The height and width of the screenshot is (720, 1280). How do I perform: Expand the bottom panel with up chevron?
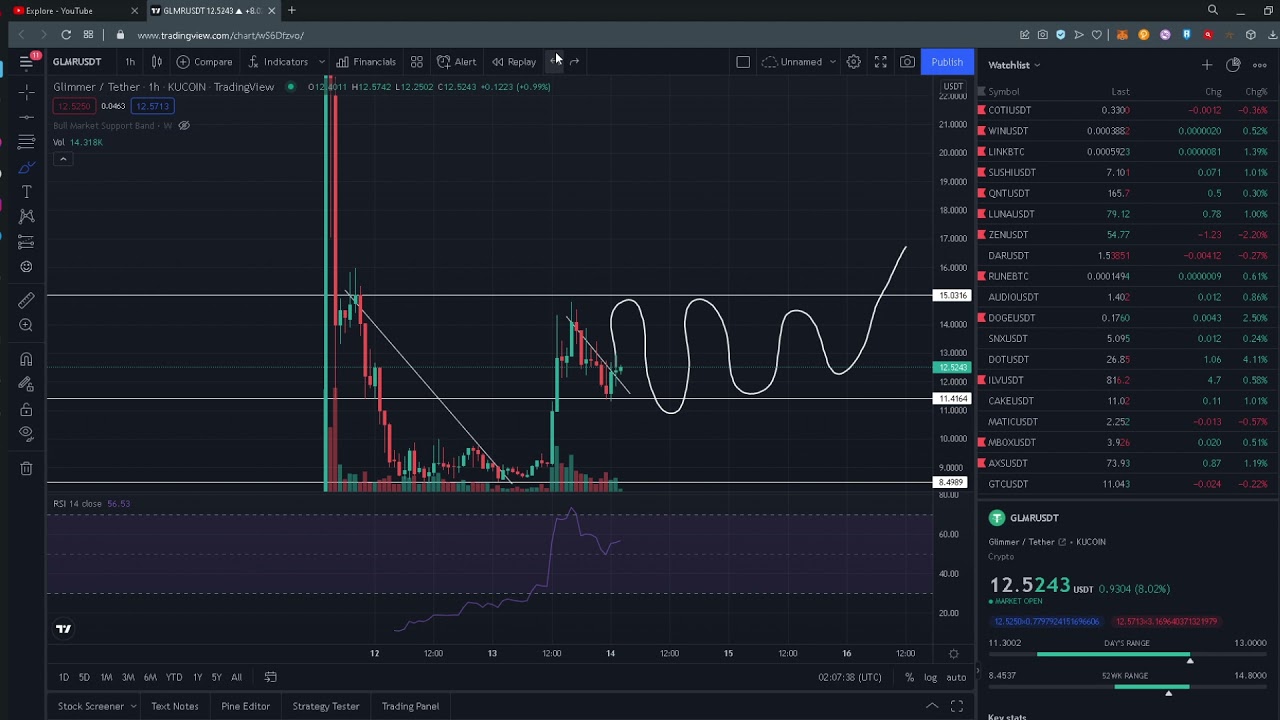point(931,706)
